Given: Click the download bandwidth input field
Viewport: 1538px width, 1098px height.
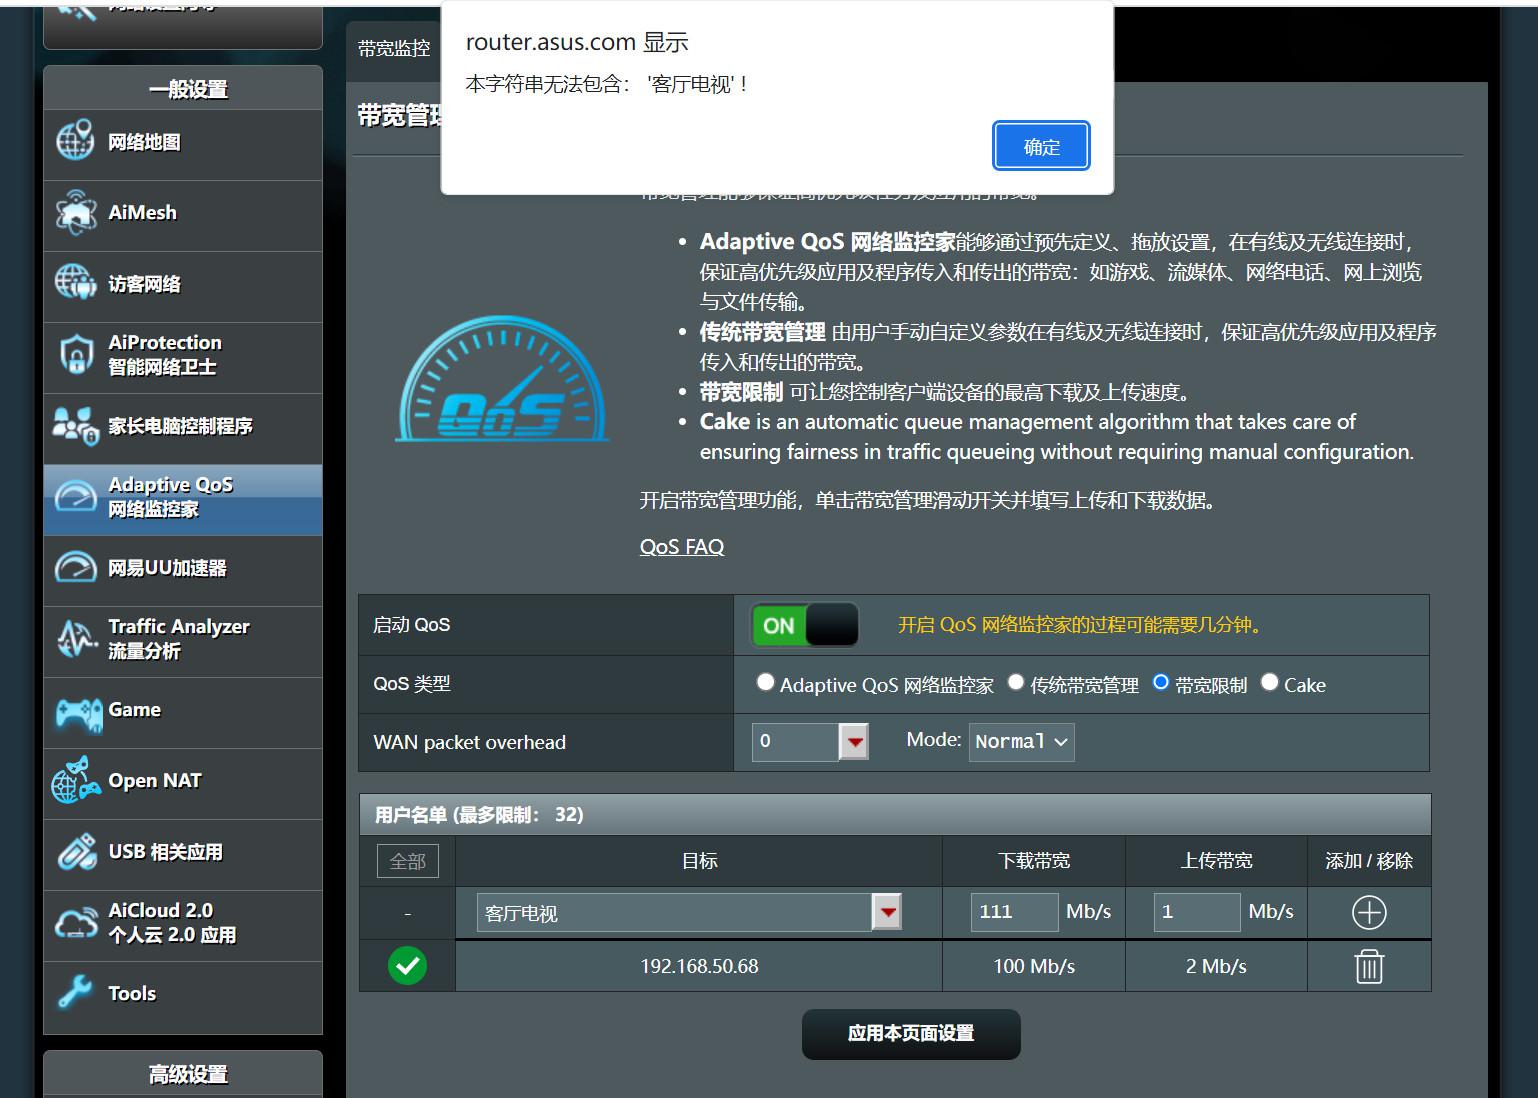Looking at the screenshot, I should (1013, 912).
